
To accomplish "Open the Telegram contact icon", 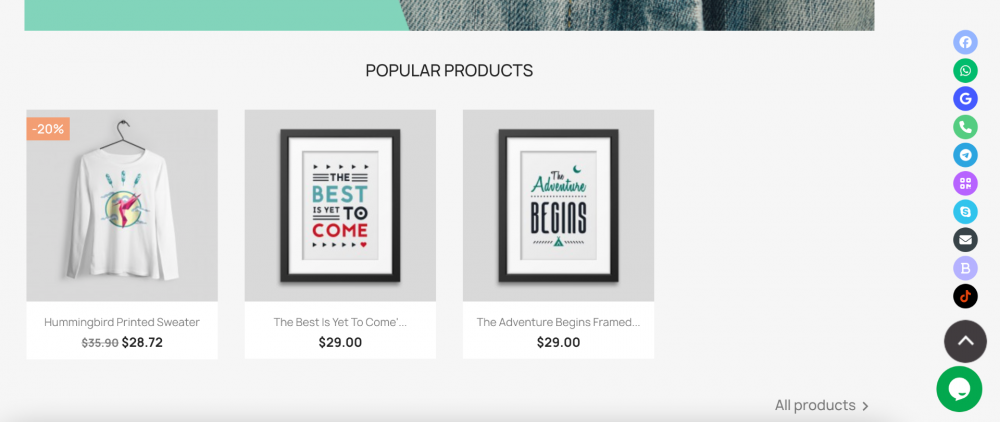I will (965, 155).
